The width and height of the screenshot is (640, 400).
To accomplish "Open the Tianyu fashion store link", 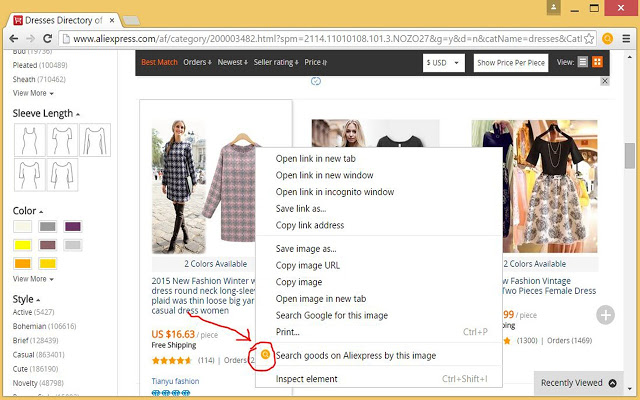I will [176, 380].
